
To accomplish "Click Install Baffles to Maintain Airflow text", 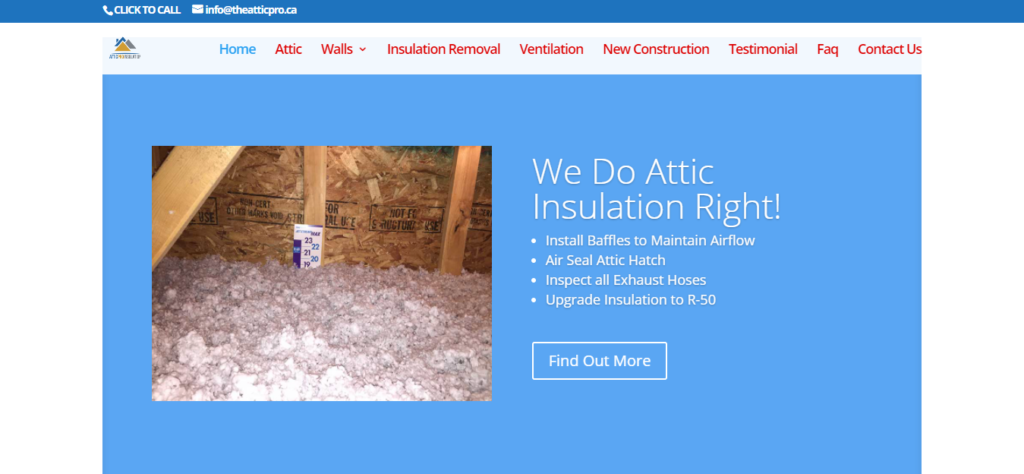I will click(x=650, y=240).
